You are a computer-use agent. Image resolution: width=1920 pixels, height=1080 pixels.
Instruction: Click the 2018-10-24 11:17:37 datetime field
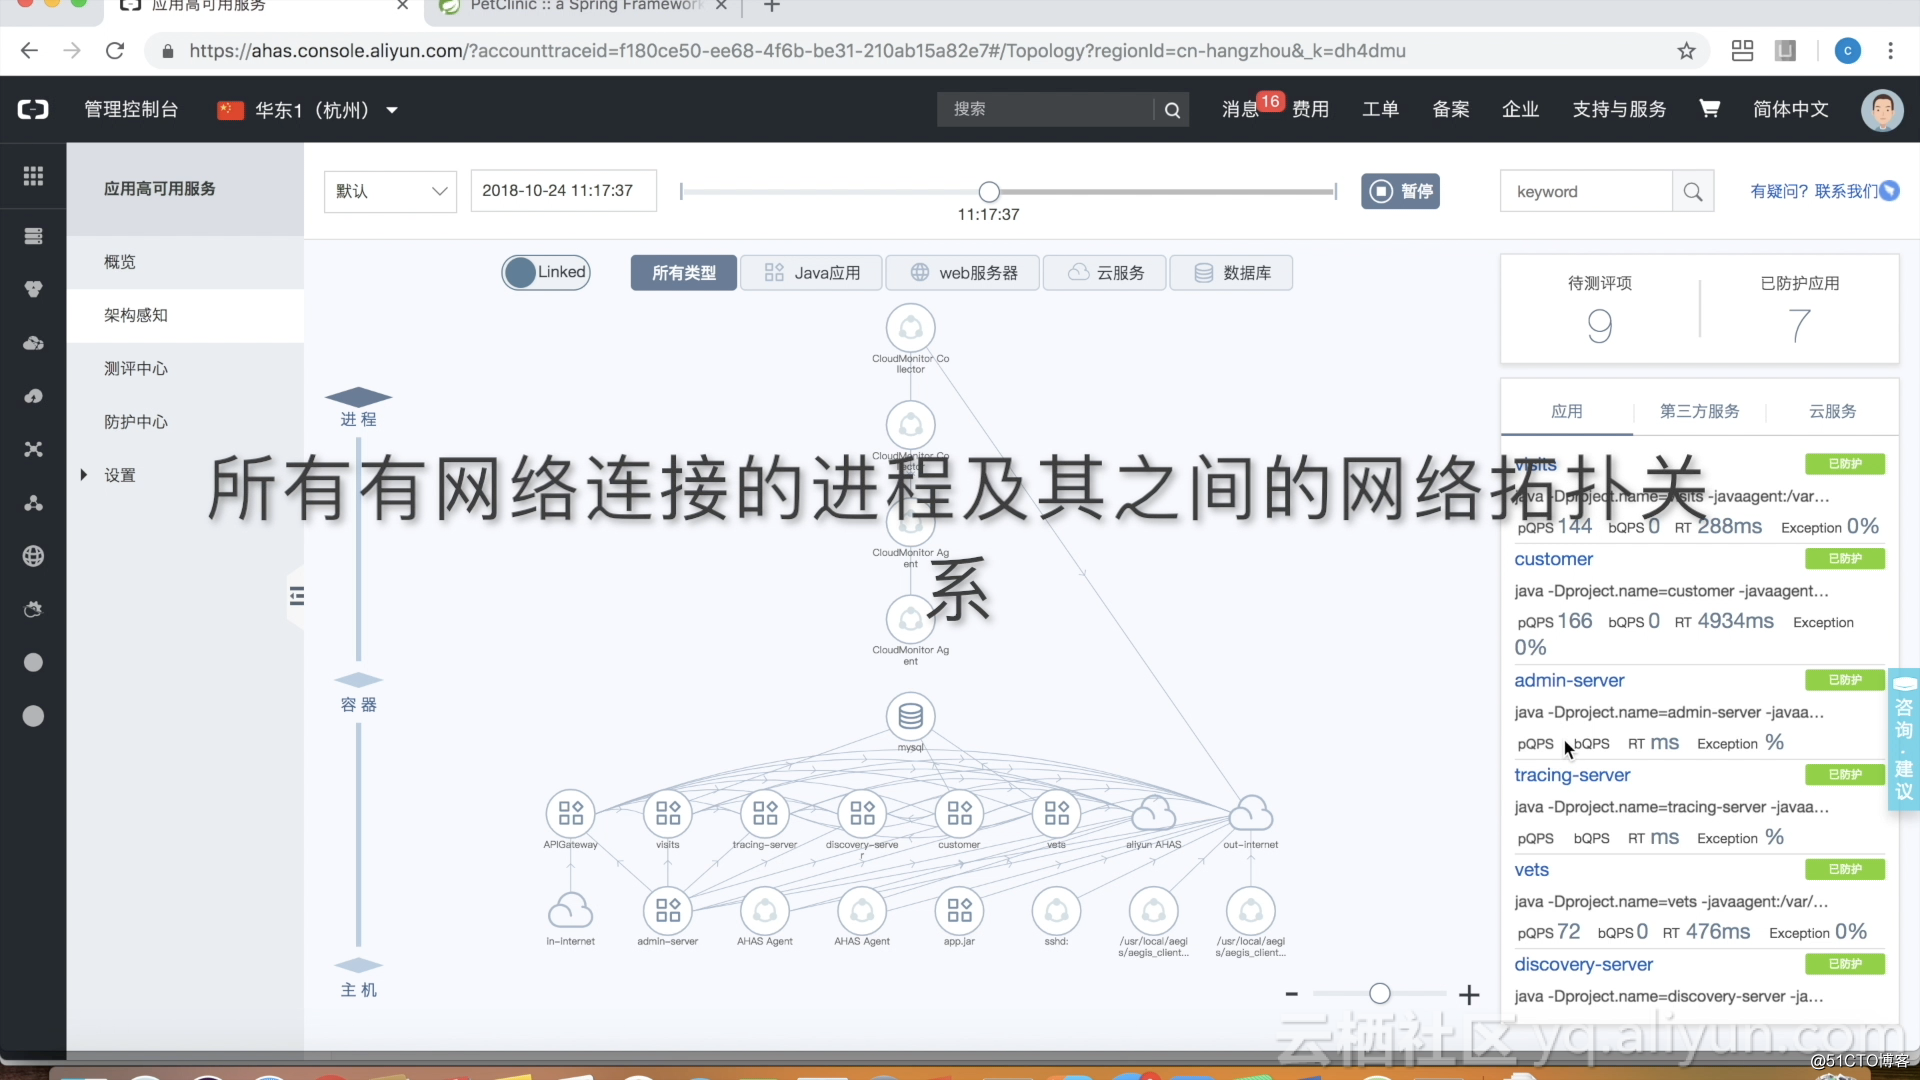tap(563, 191)
